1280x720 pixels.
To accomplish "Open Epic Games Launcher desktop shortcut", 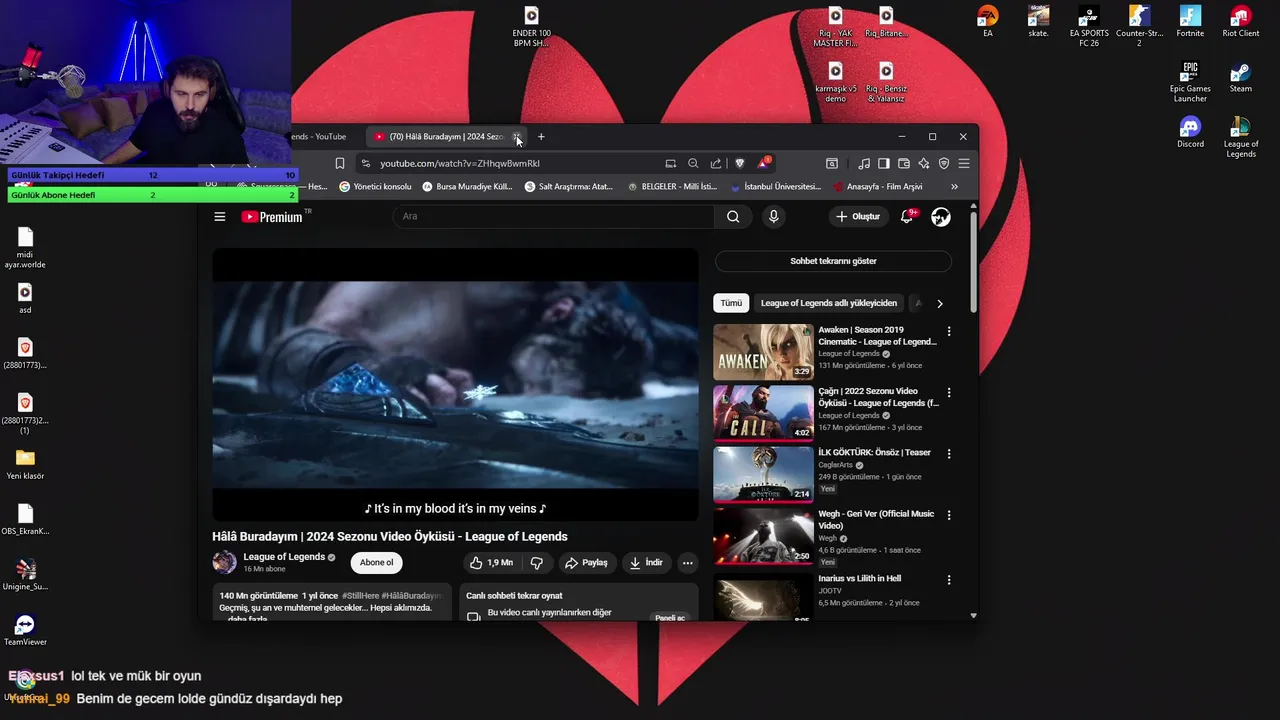I will (1190, 82).
